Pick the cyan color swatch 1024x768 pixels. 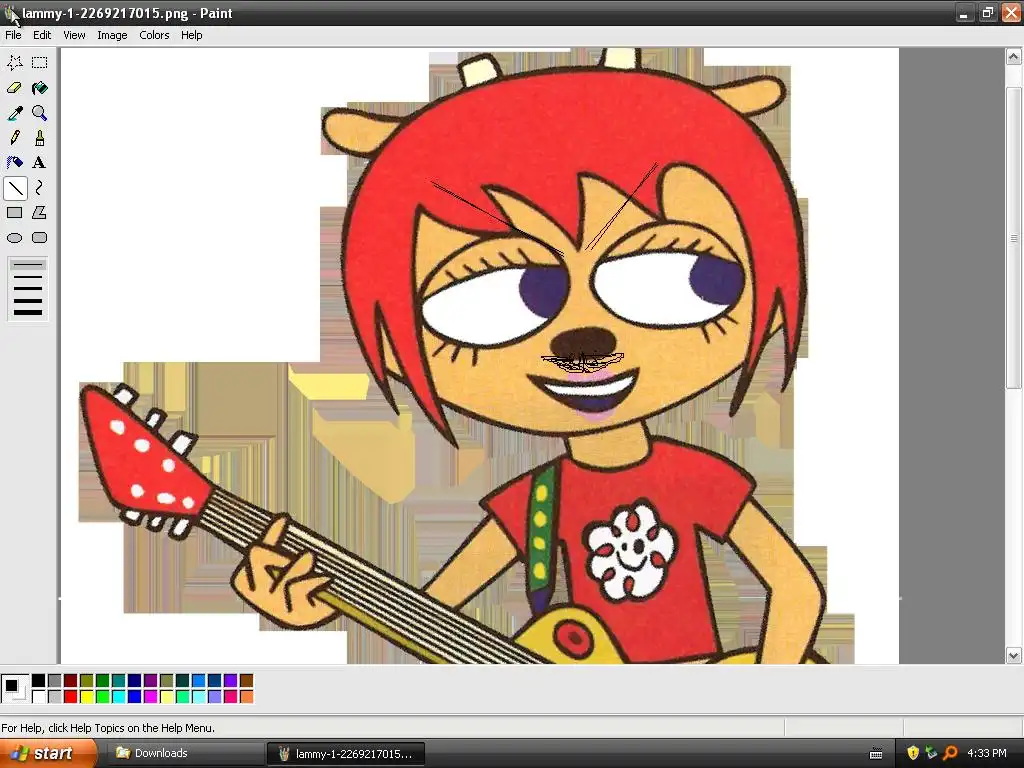119,697
